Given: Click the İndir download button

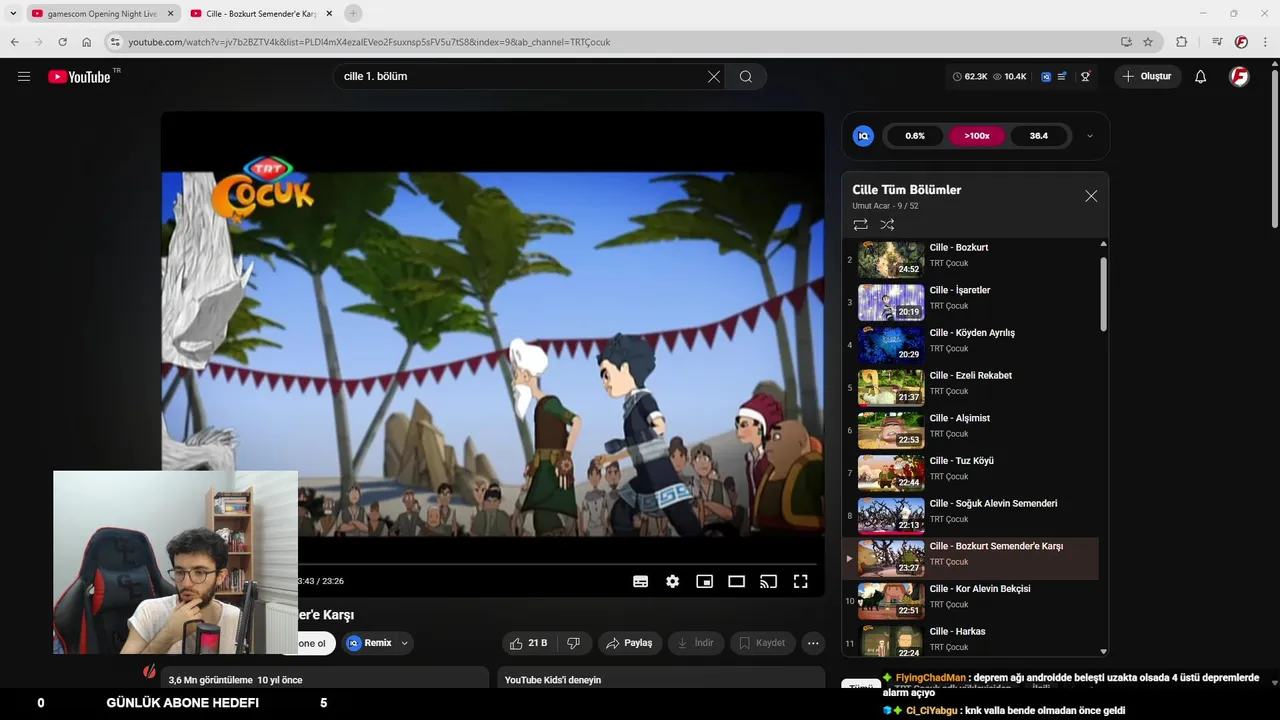Looking at the screenshot, I should 696,643.
